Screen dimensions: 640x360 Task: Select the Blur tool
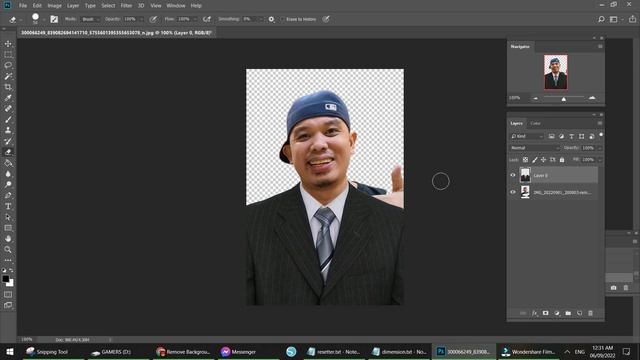(8, 174)
